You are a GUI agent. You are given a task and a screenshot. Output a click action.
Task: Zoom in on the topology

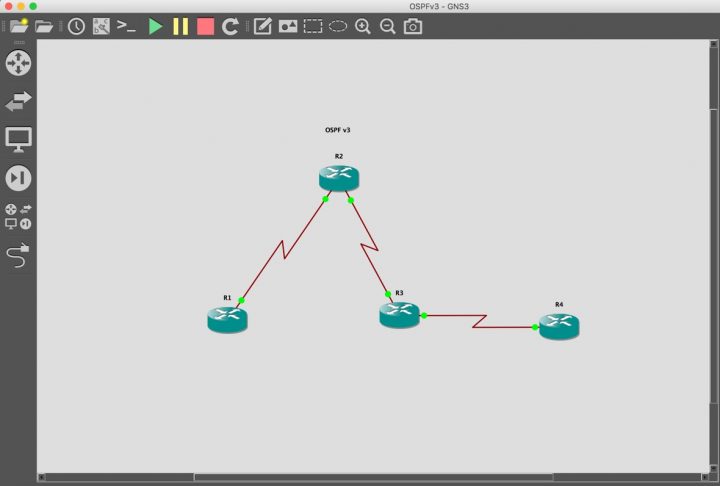click(x=363, y=26)
